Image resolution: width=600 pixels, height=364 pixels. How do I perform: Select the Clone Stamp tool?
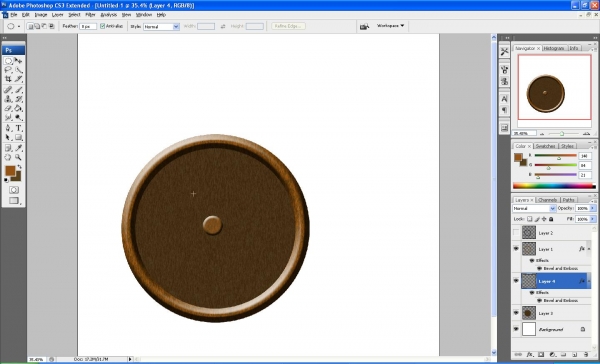coord(8,99)
